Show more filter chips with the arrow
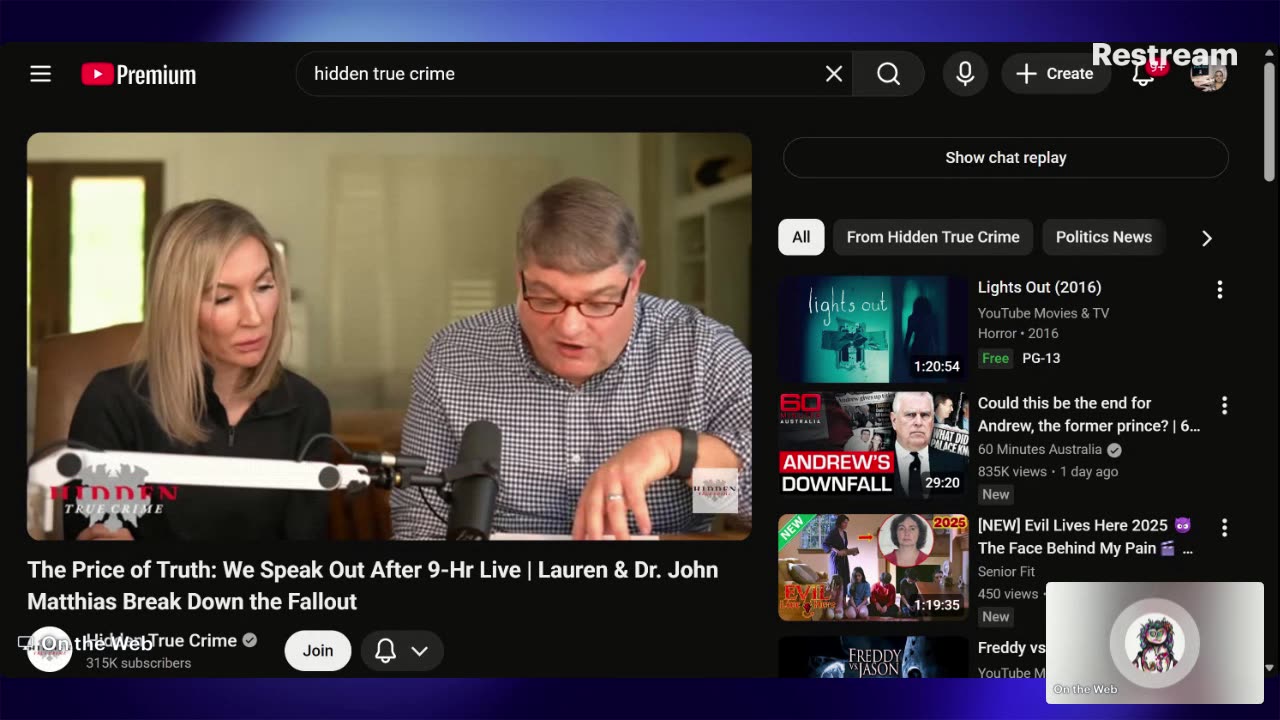 [1206, 238]
